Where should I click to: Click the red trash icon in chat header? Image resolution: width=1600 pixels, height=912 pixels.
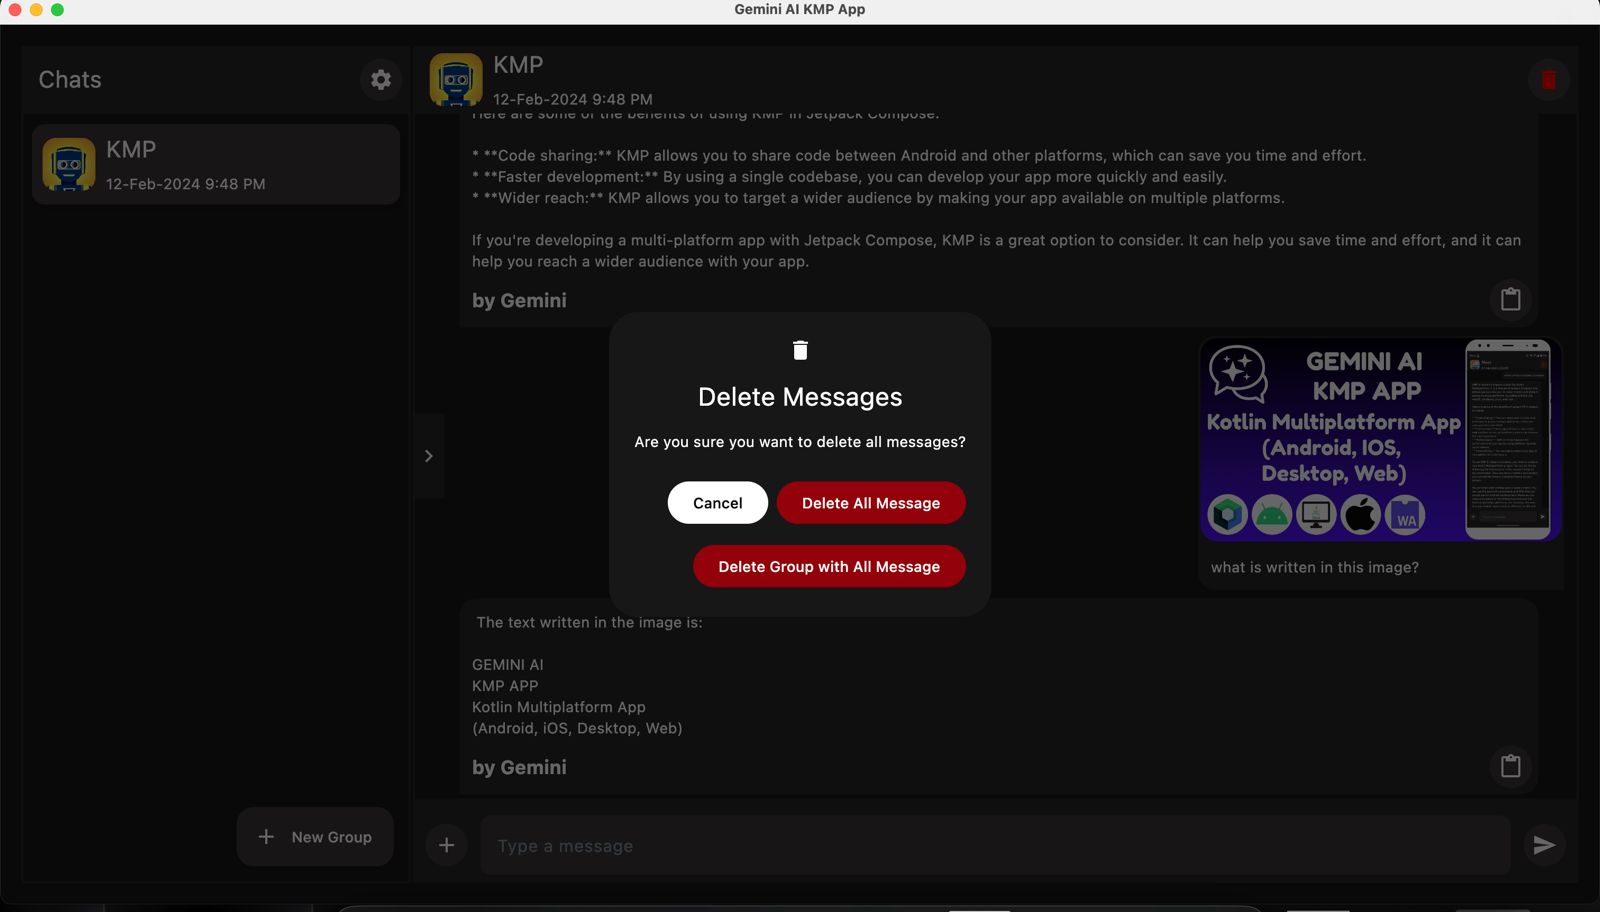pyautogui.click(x=1548, y=80)
